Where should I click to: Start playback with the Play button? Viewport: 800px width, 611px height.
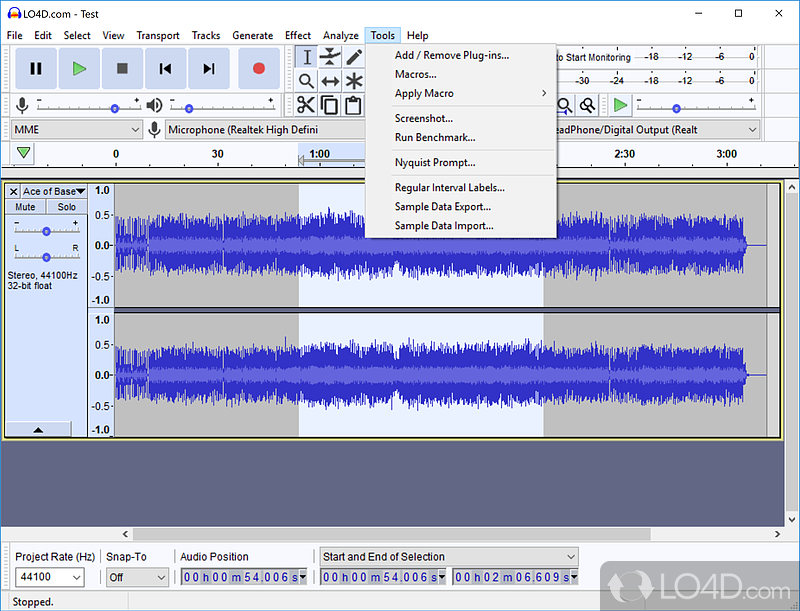tap(79, 68)
